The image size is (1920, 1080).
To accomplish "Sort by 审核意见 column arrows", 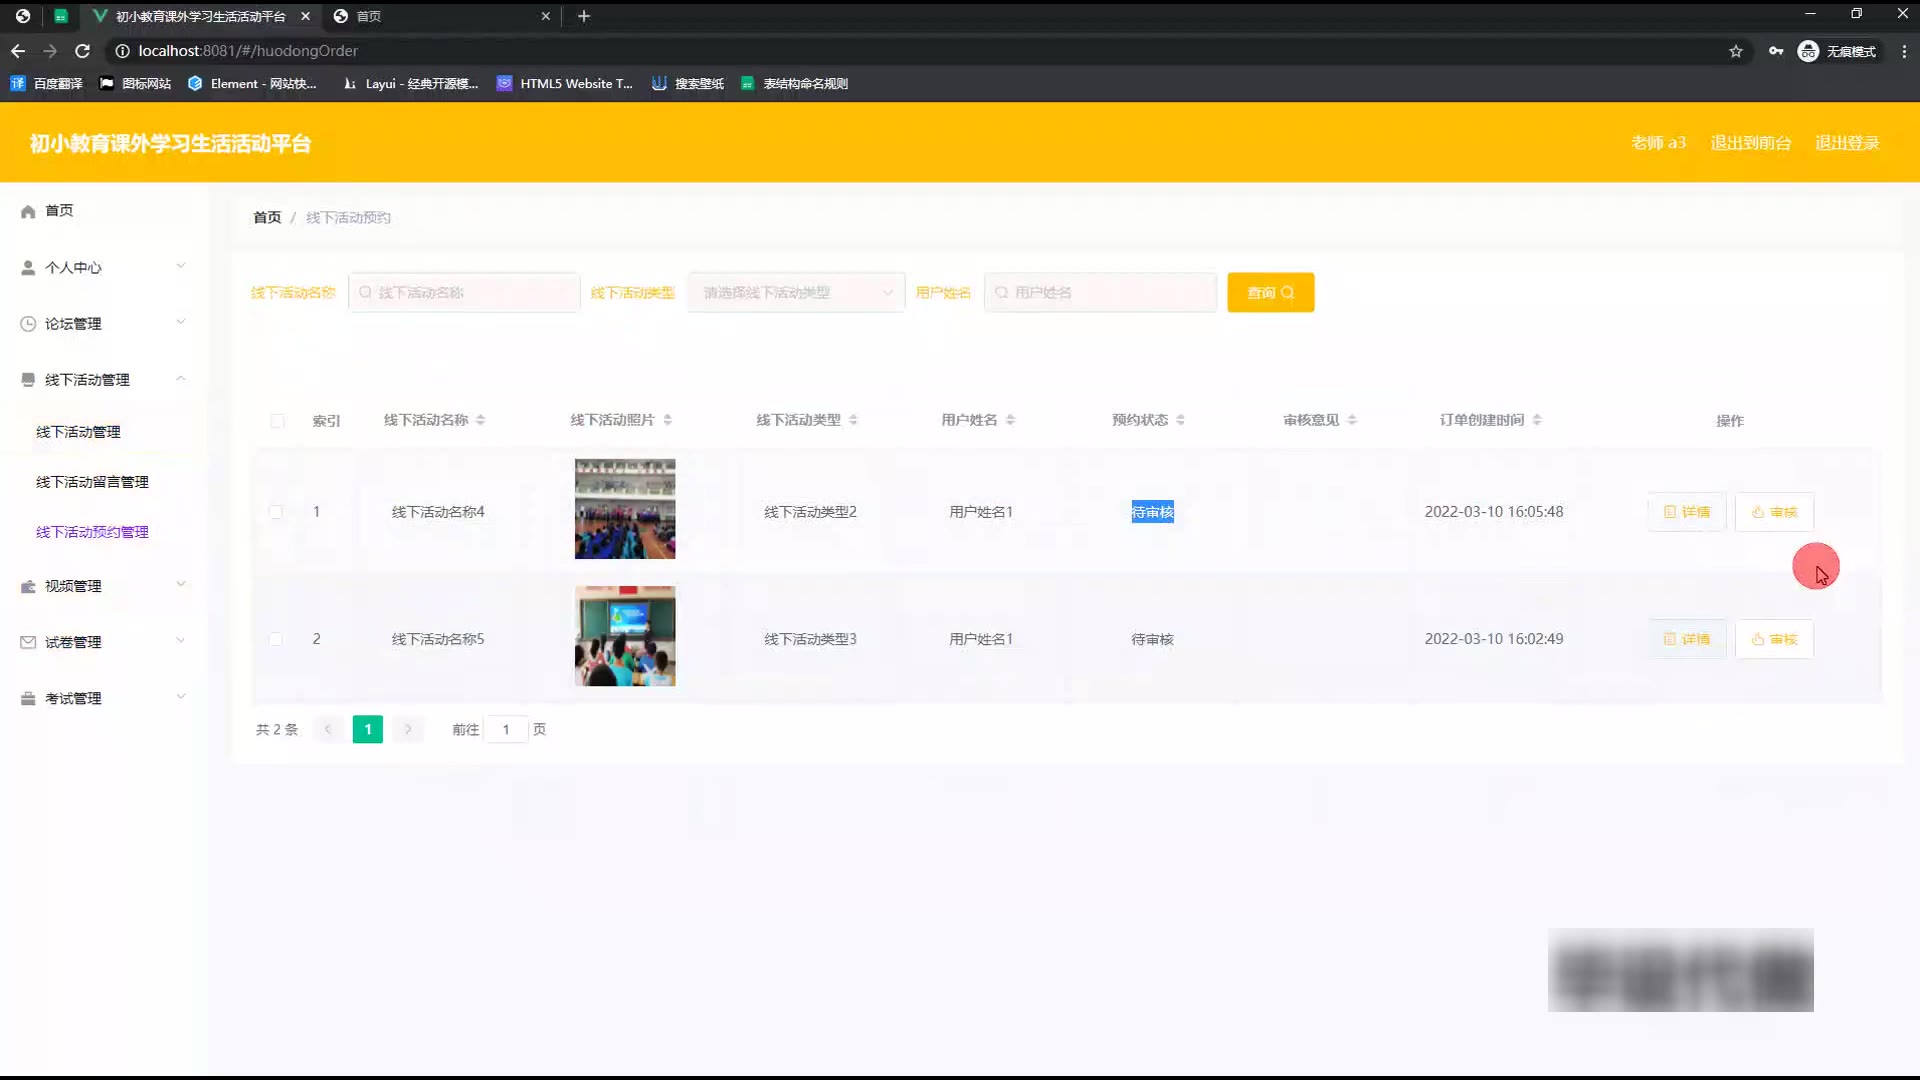I will (1352, 420).
